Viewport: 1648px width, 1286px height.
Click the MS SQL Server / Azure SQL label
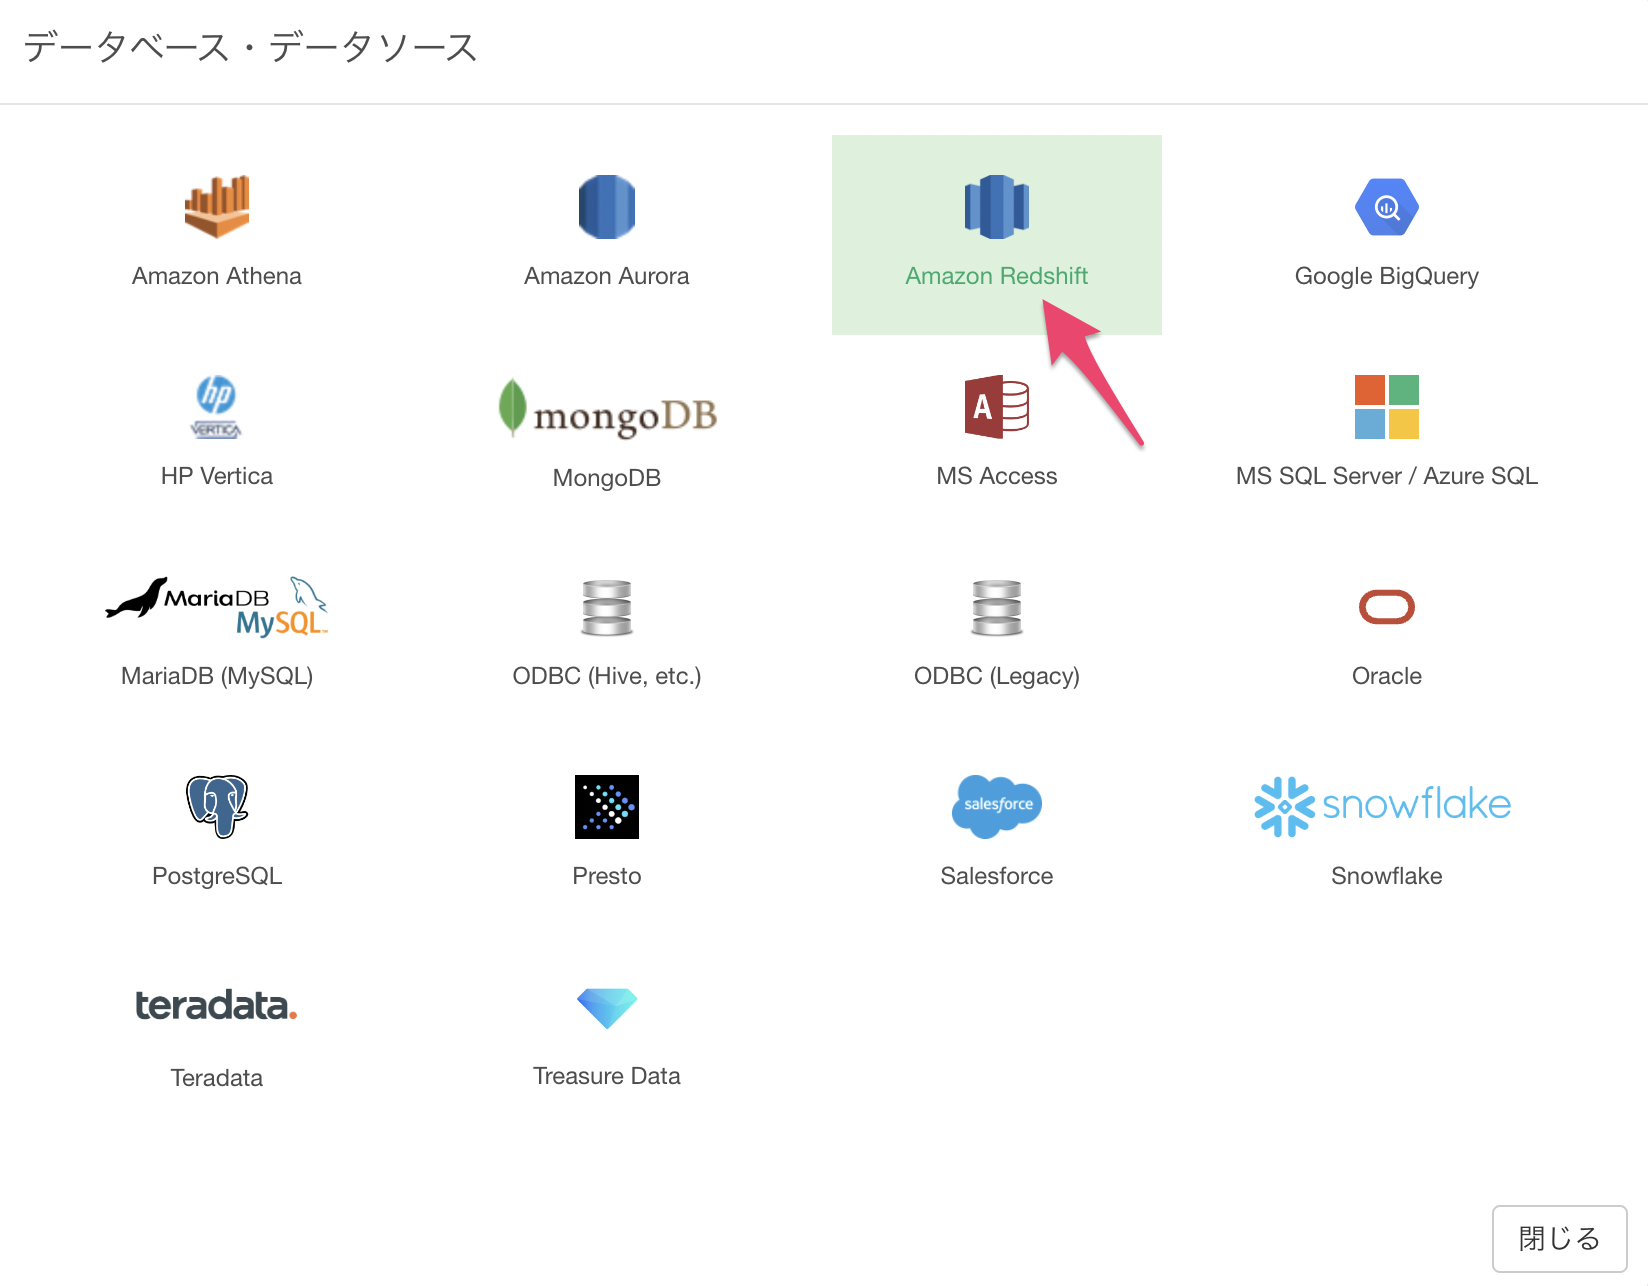click(x=1387, y=476)
